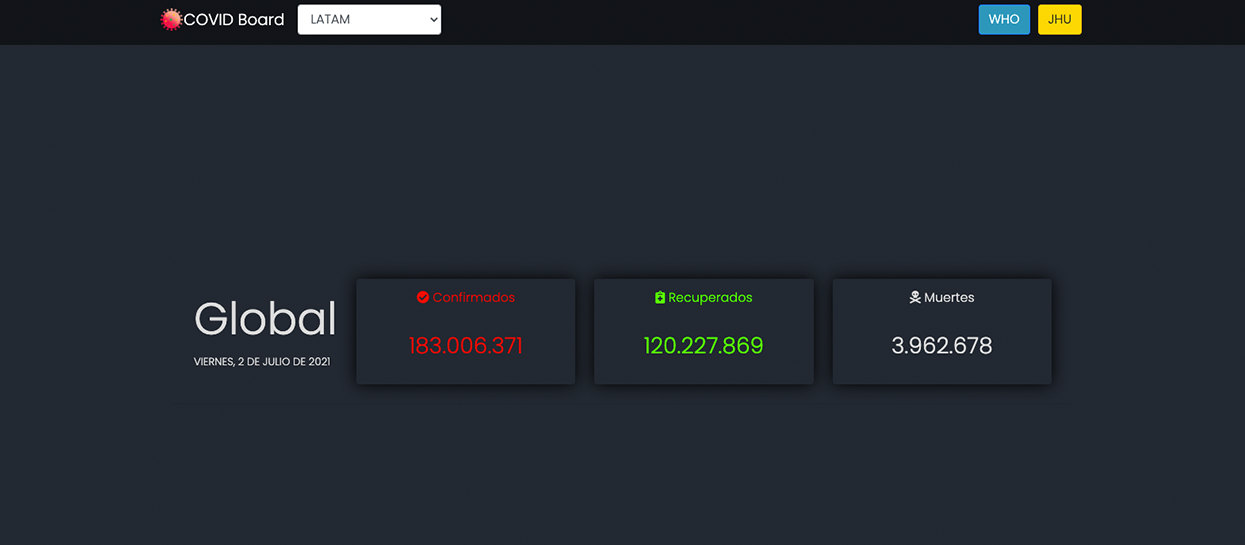Click the deaths count 3.962.678
The width and height of the screenshot is (1245, 545).
(941, 346)
